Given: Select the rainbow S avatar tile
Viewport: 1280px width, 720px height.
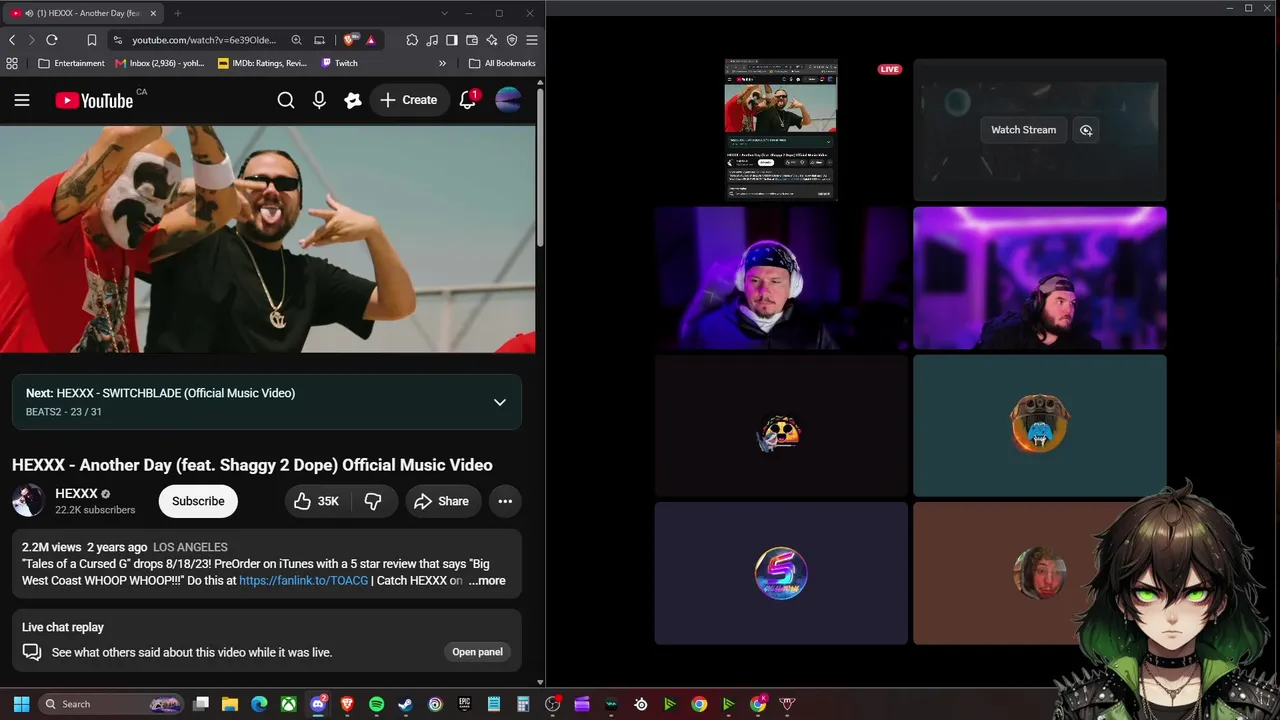Looking at the screenshot, I should tap(781, 573).
